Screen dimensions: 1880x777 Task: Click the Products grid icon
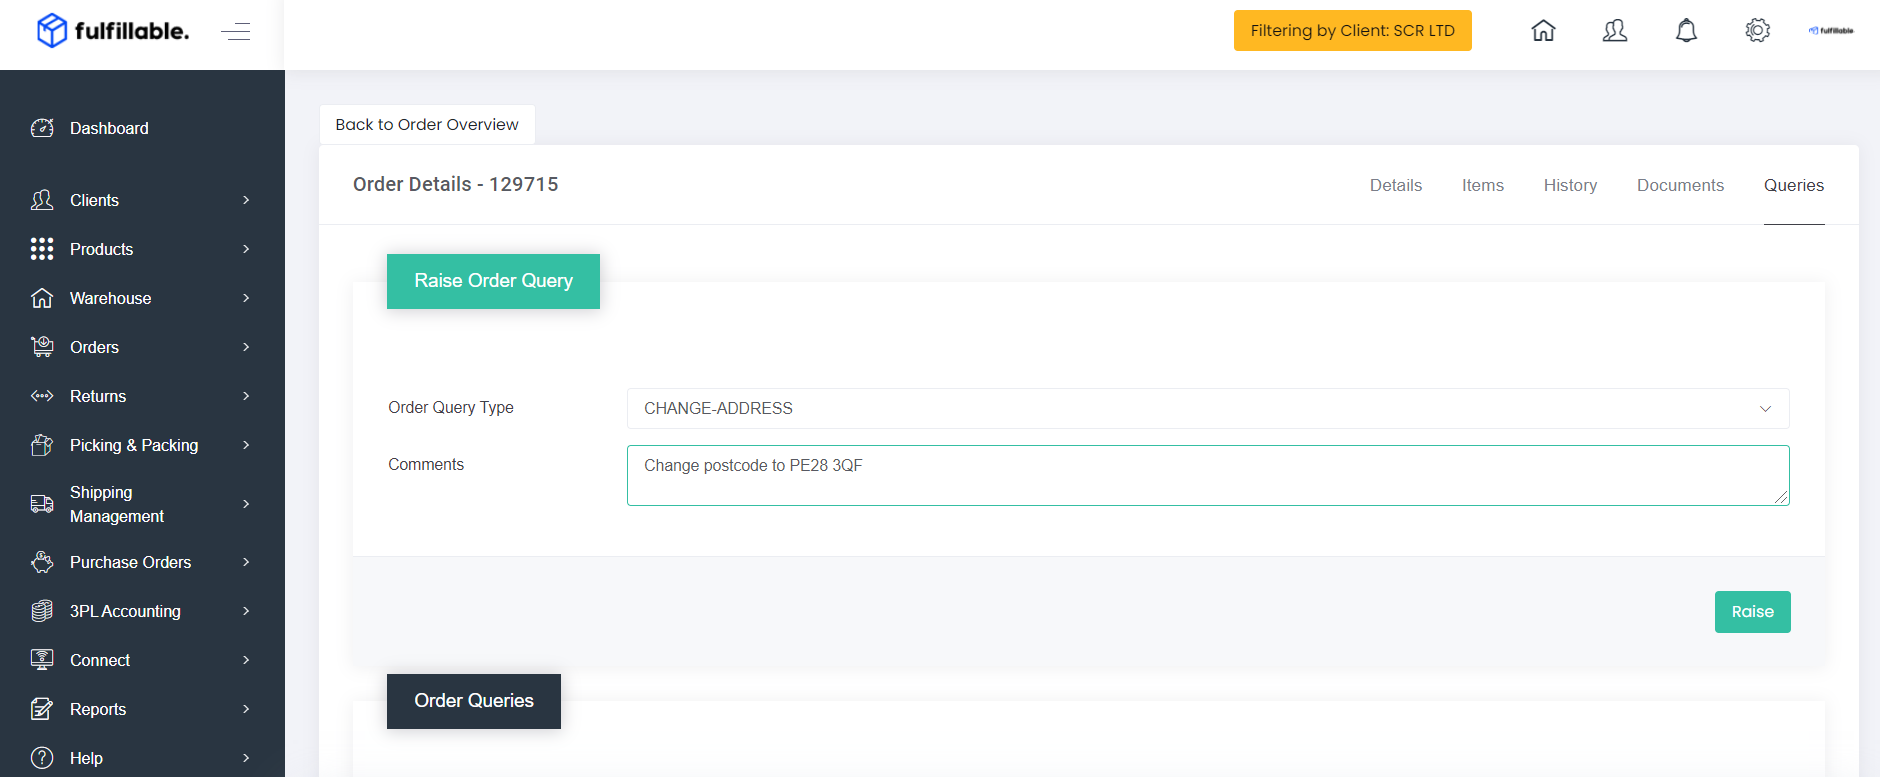(x=42, y=249)
